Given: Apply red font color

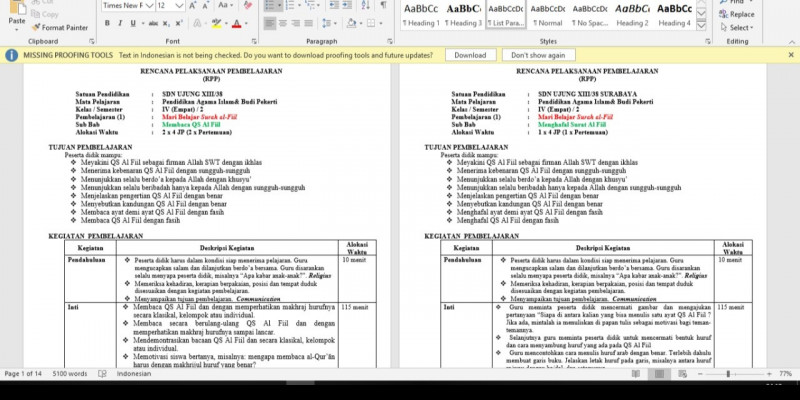Looking at the screenshot, I should [236, 23].
